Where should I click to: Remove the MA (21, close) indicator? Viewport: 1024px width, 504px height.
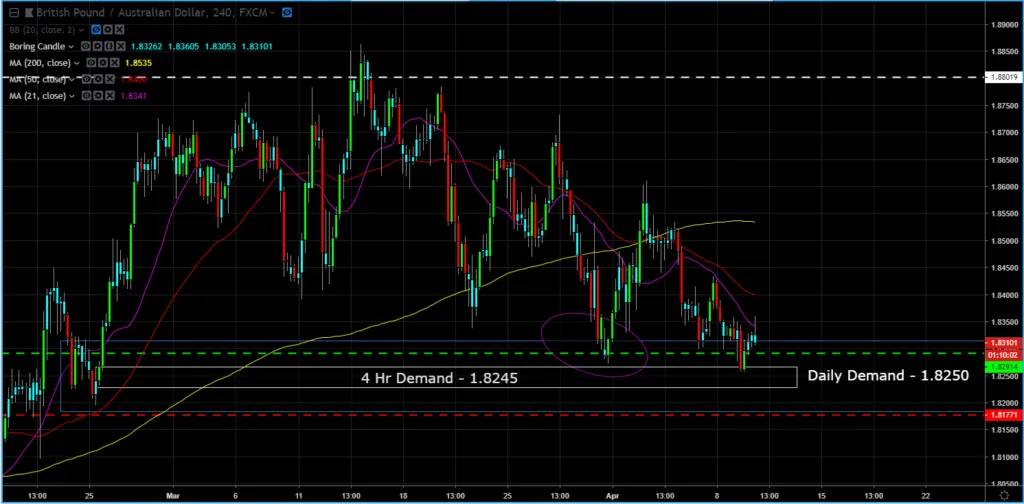(111, 95)
